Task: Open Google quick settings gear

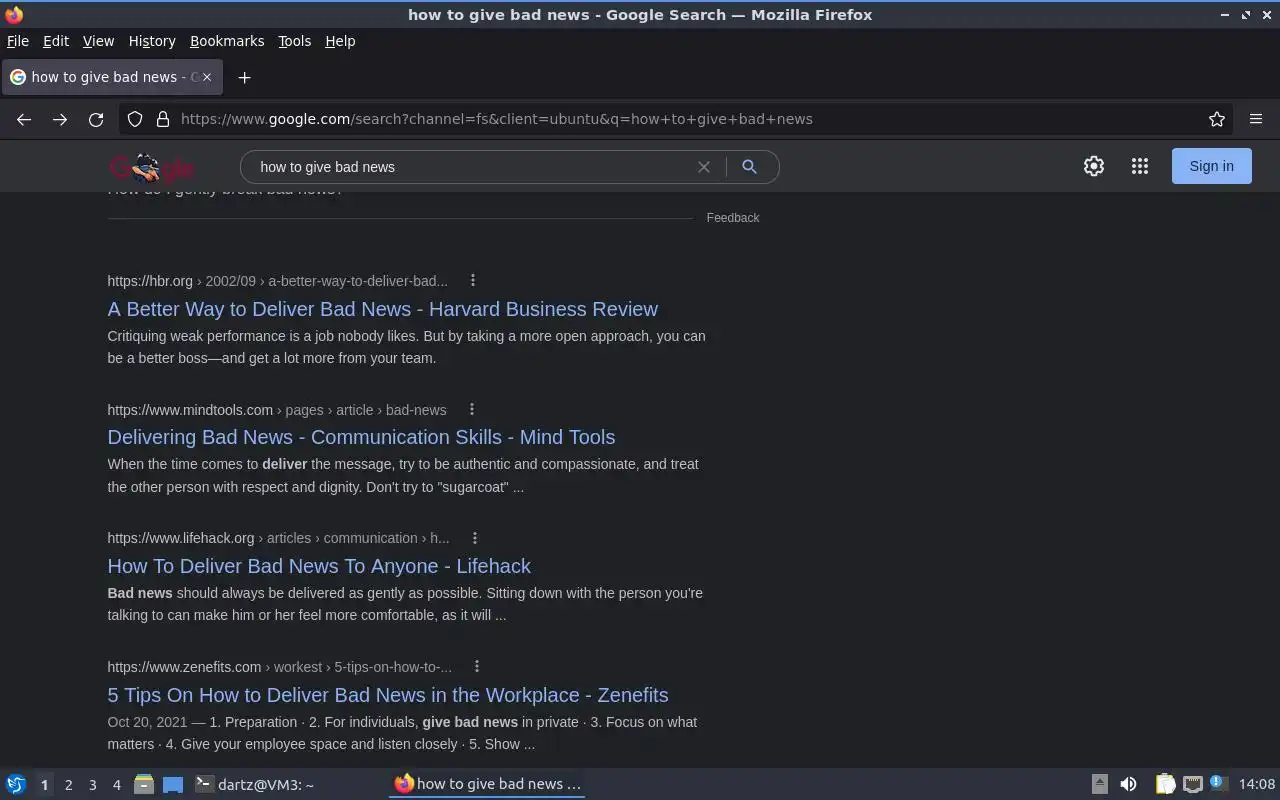Action: point(1094,166)
